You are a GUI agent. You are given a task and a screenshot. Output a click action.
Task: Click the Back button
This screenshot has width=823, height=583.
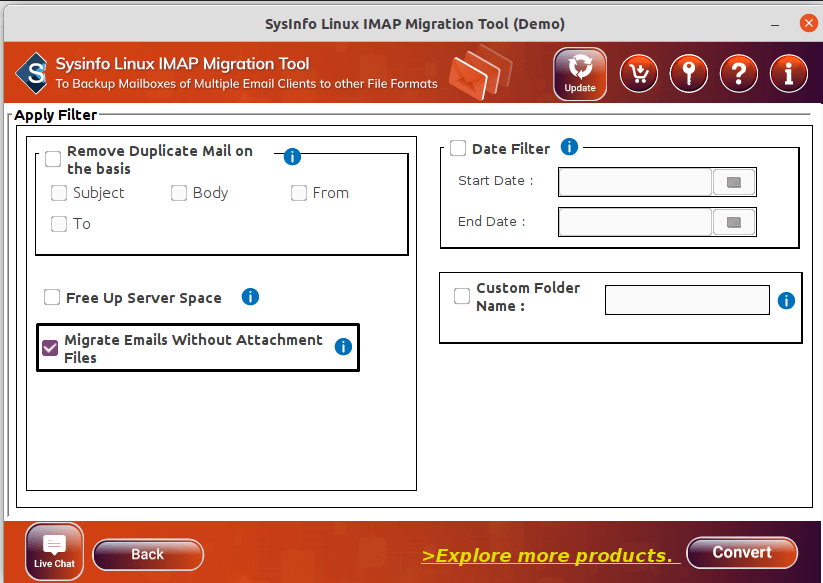[148, 555]
